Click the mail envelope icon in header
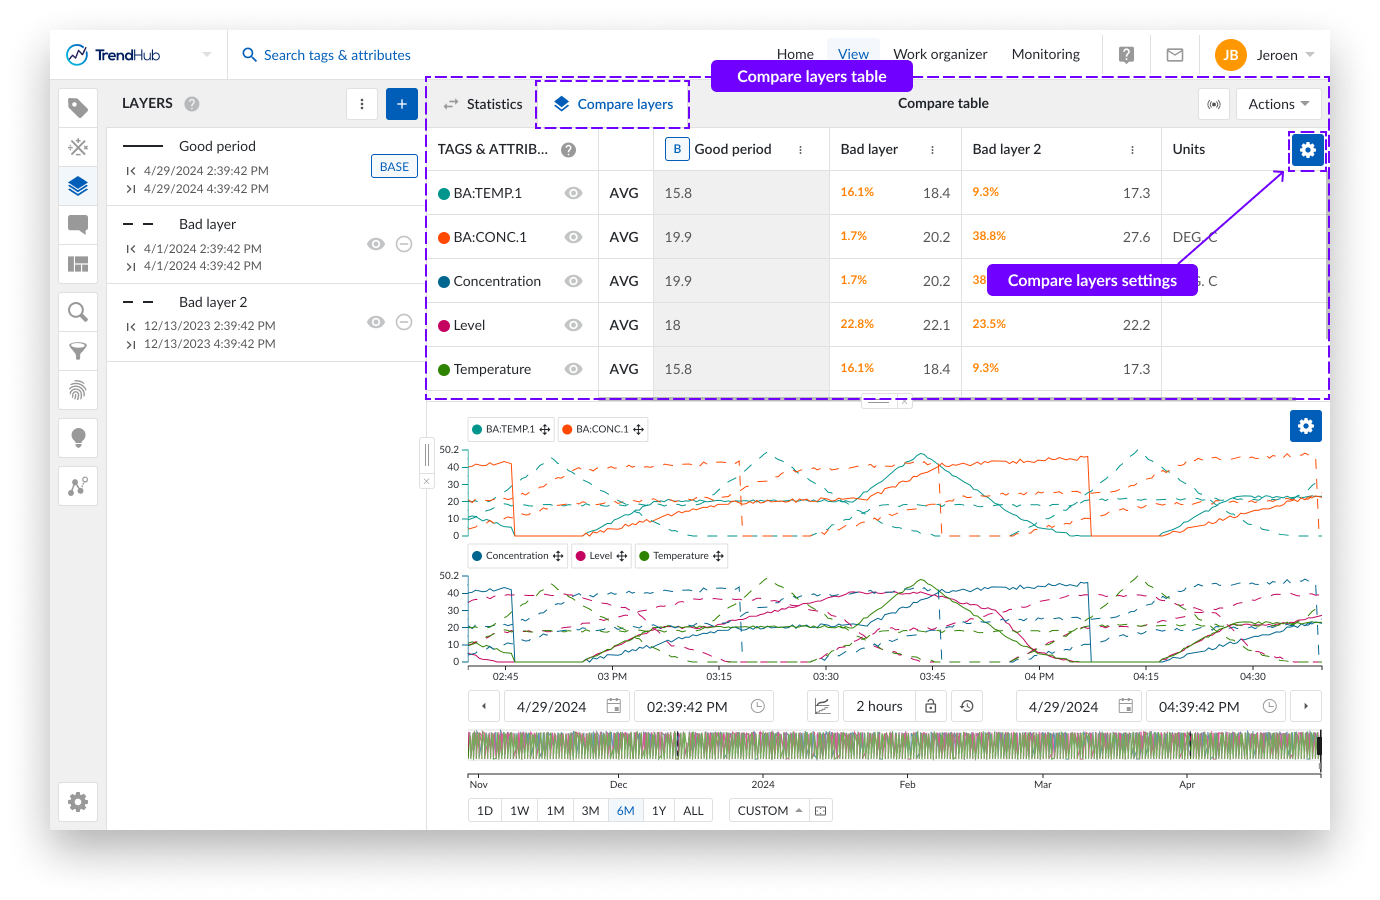This screenshot has height=900, width=1380. click(x=1175, y=55)
